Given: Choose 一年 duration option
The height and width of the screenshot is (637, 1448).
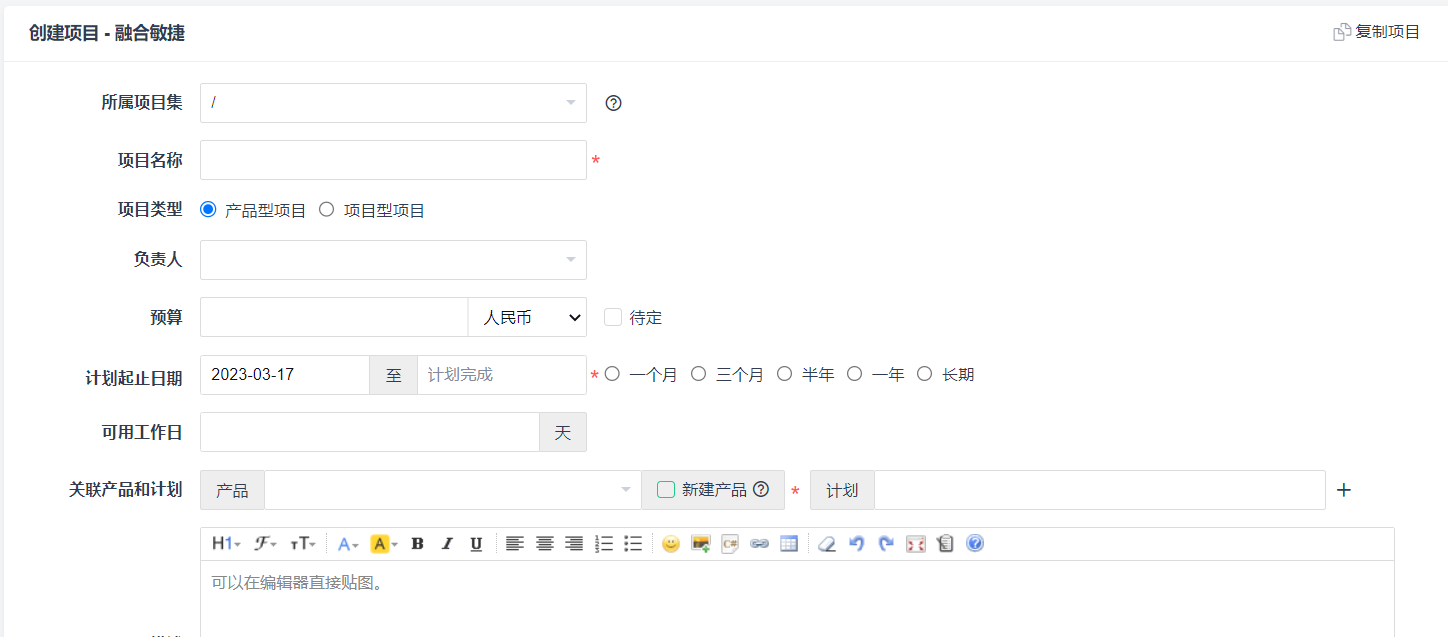Looking at the screenshot, I should 855,374.
